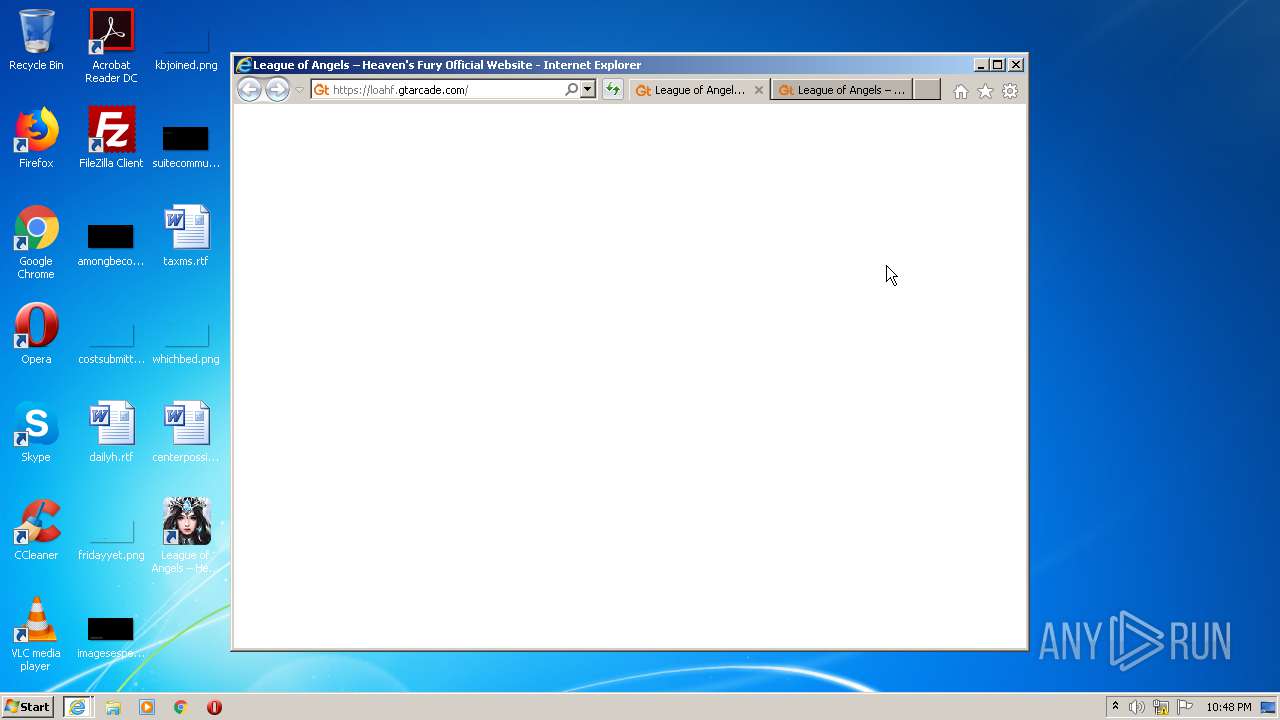Select the Firefox desktop shortcut
Screen dimensions: 1280x720
[36, 138]
